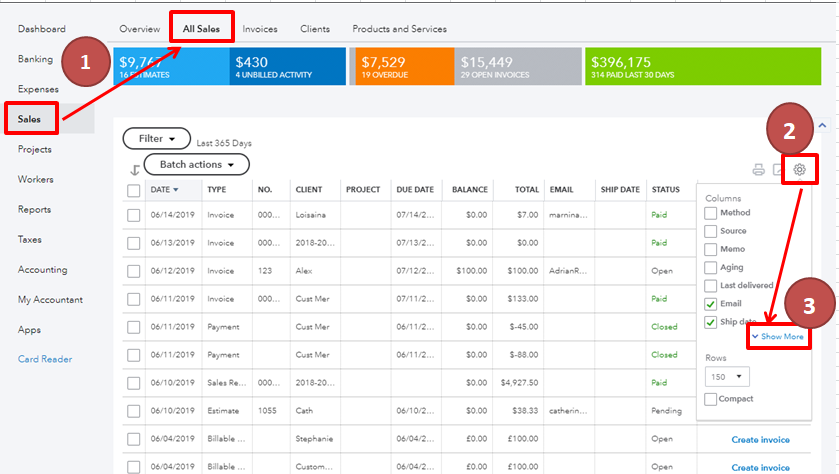Open Expenses in the sidebar
Viewport: 839px width, 474px height.
[x=38, y=89]
